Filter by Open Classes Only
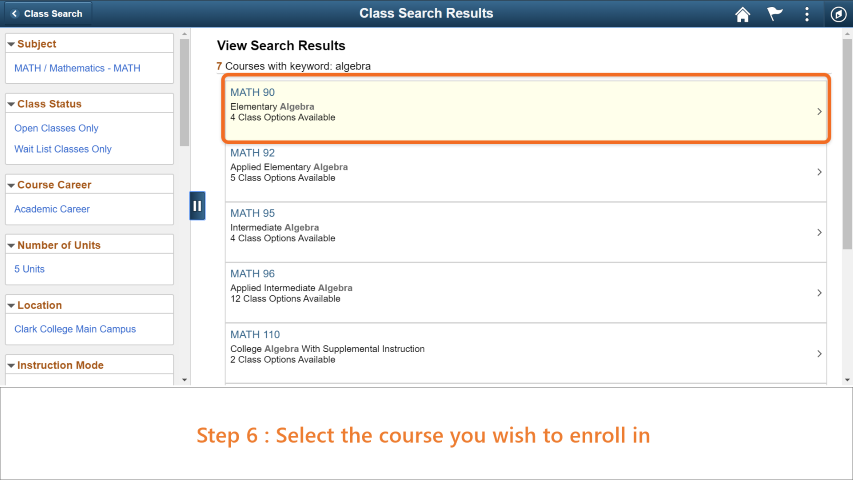The image size is (853, 480). pos(56,128)
